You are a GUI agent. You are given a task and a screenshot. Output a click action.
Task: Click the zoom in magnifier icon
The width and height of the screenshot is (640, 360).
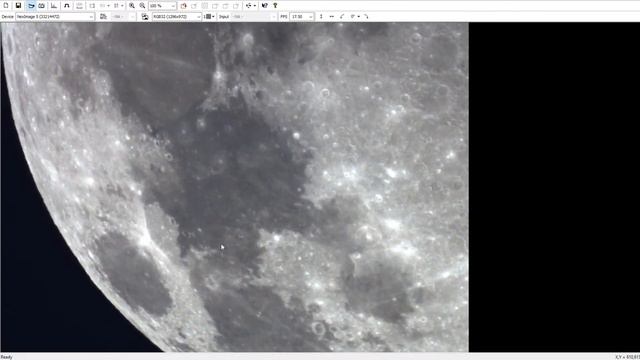[x=132, y=6]
